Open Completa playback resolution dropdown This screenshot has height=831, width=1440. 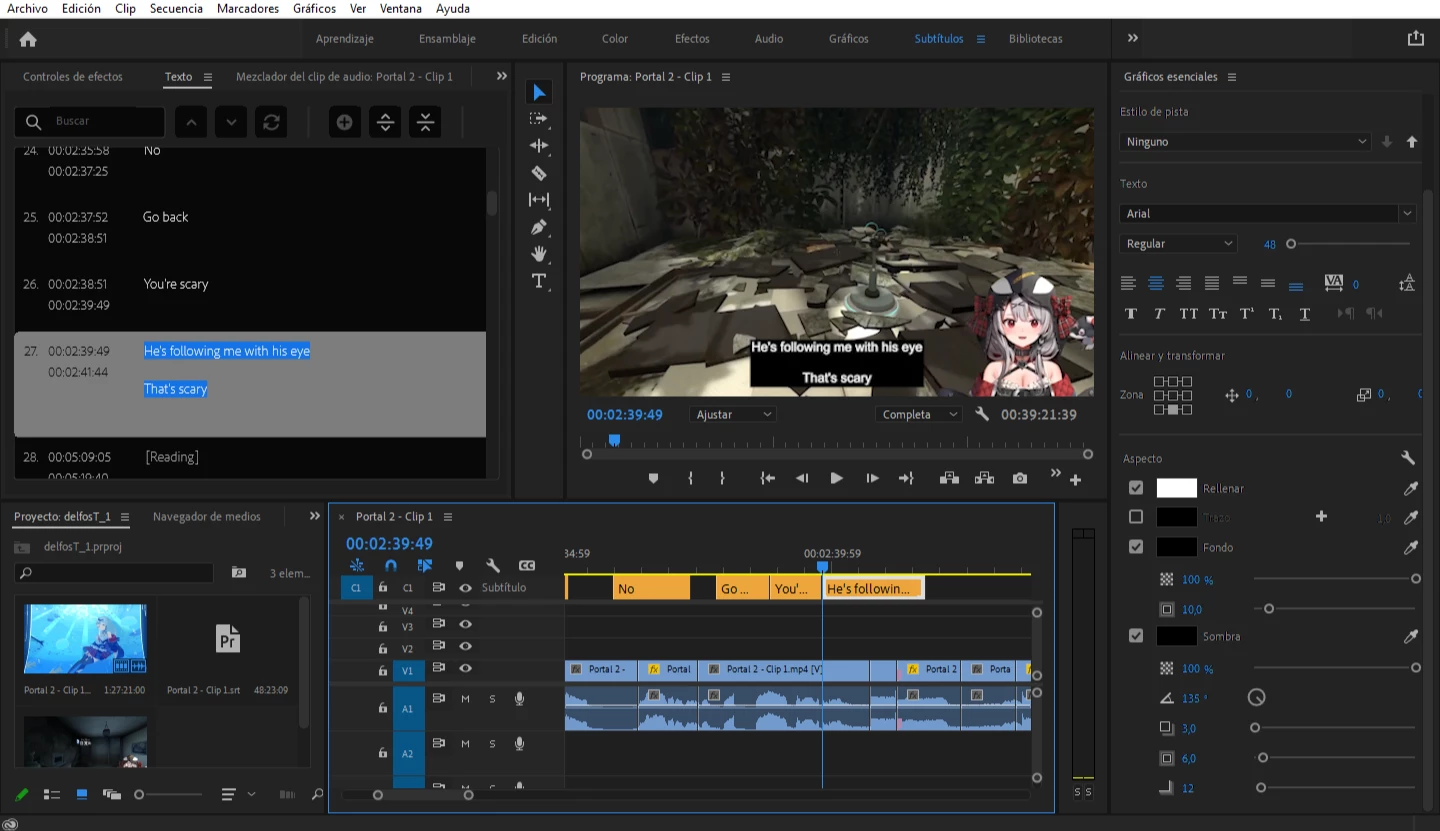919,414
